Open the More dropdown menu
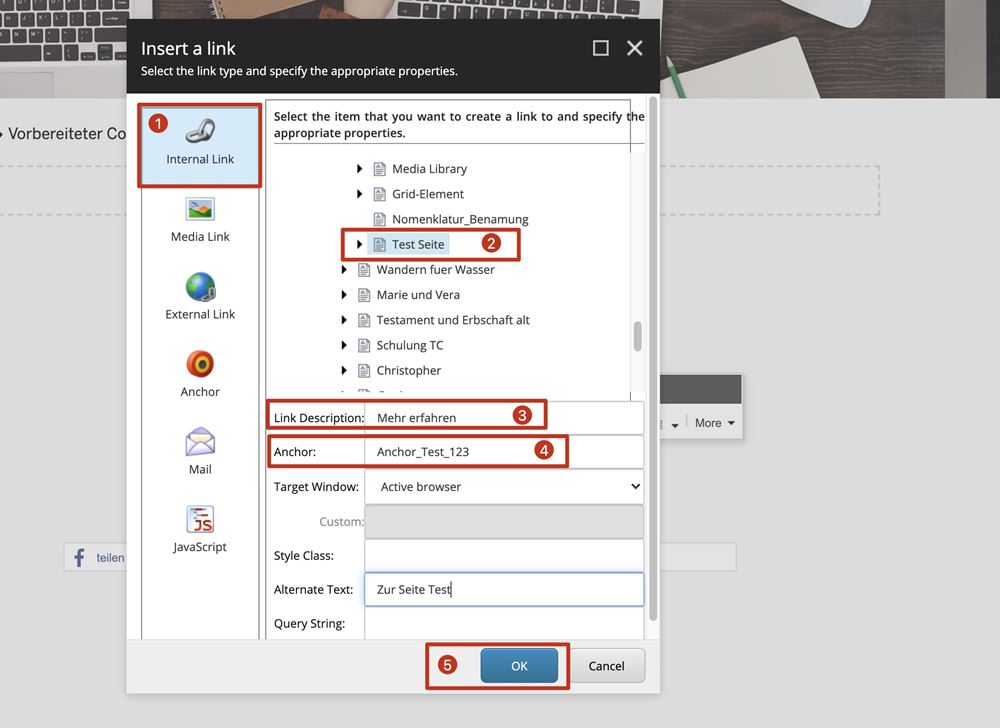This screenshot has width=1000, height=728. (714, 423)
